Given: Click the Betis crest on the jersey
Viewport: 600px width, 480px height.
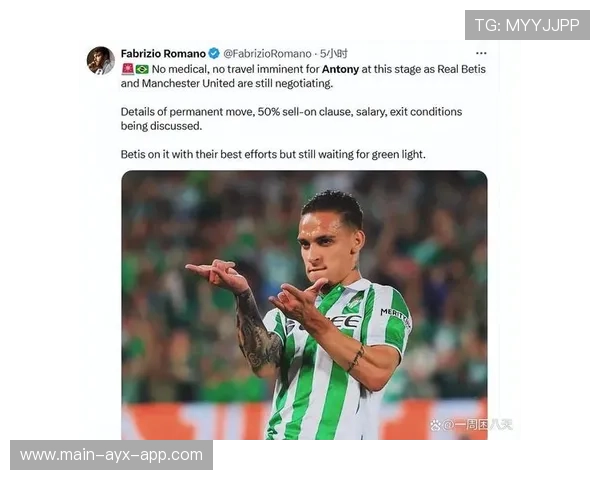Looking at the screenshot, I should (355, 302).
